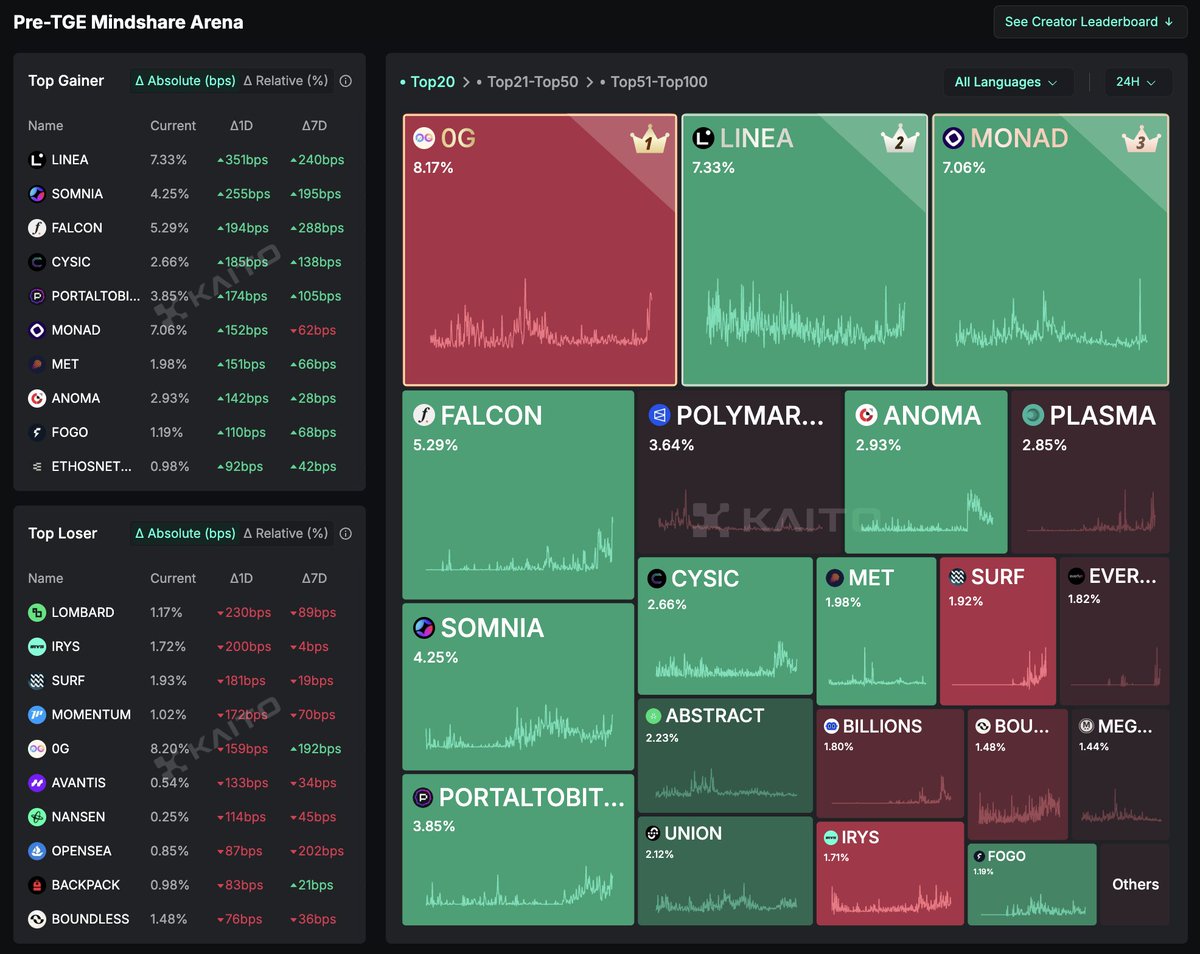Click the Δ1D column header in Top Gainer
The height and width of the screenshot is (954, 1200).
241,126
